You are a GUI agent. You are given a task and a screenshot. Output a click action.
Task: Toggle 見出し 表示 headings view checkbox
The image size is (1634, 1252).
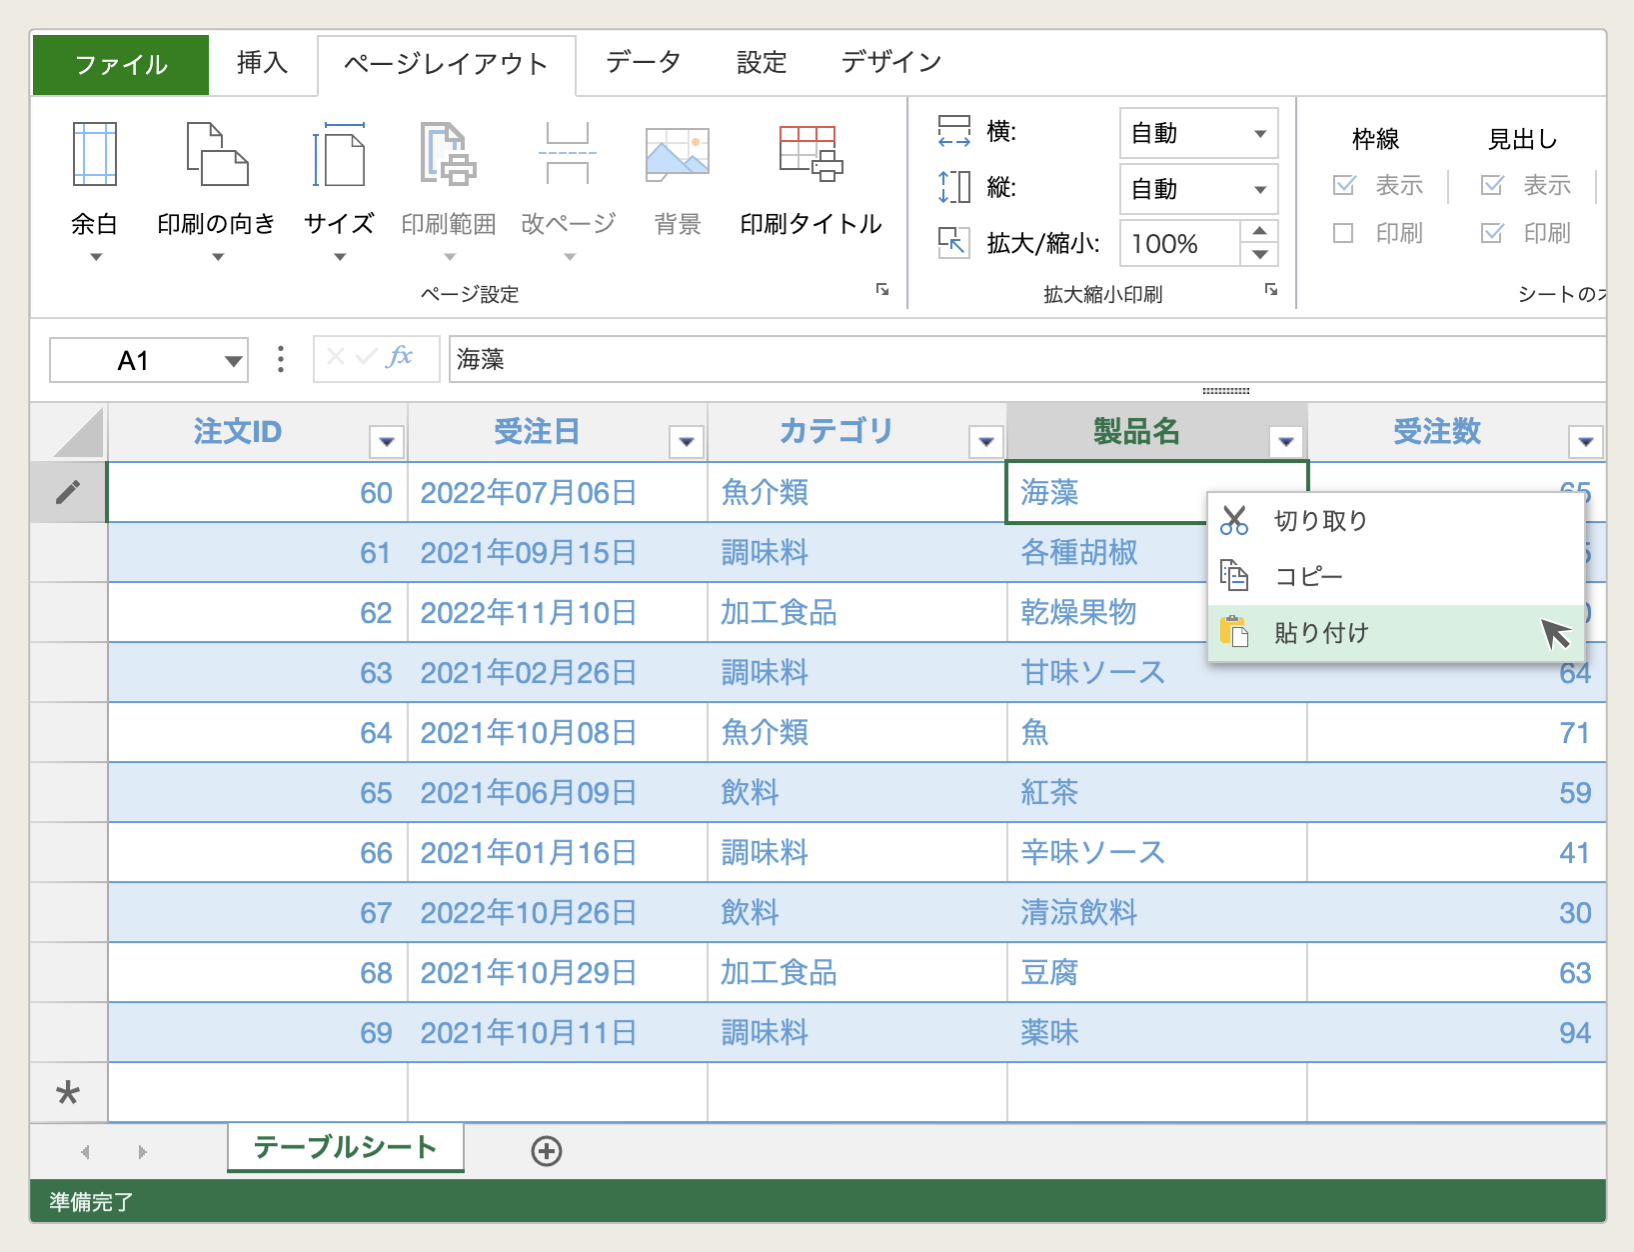point(1492,185)
